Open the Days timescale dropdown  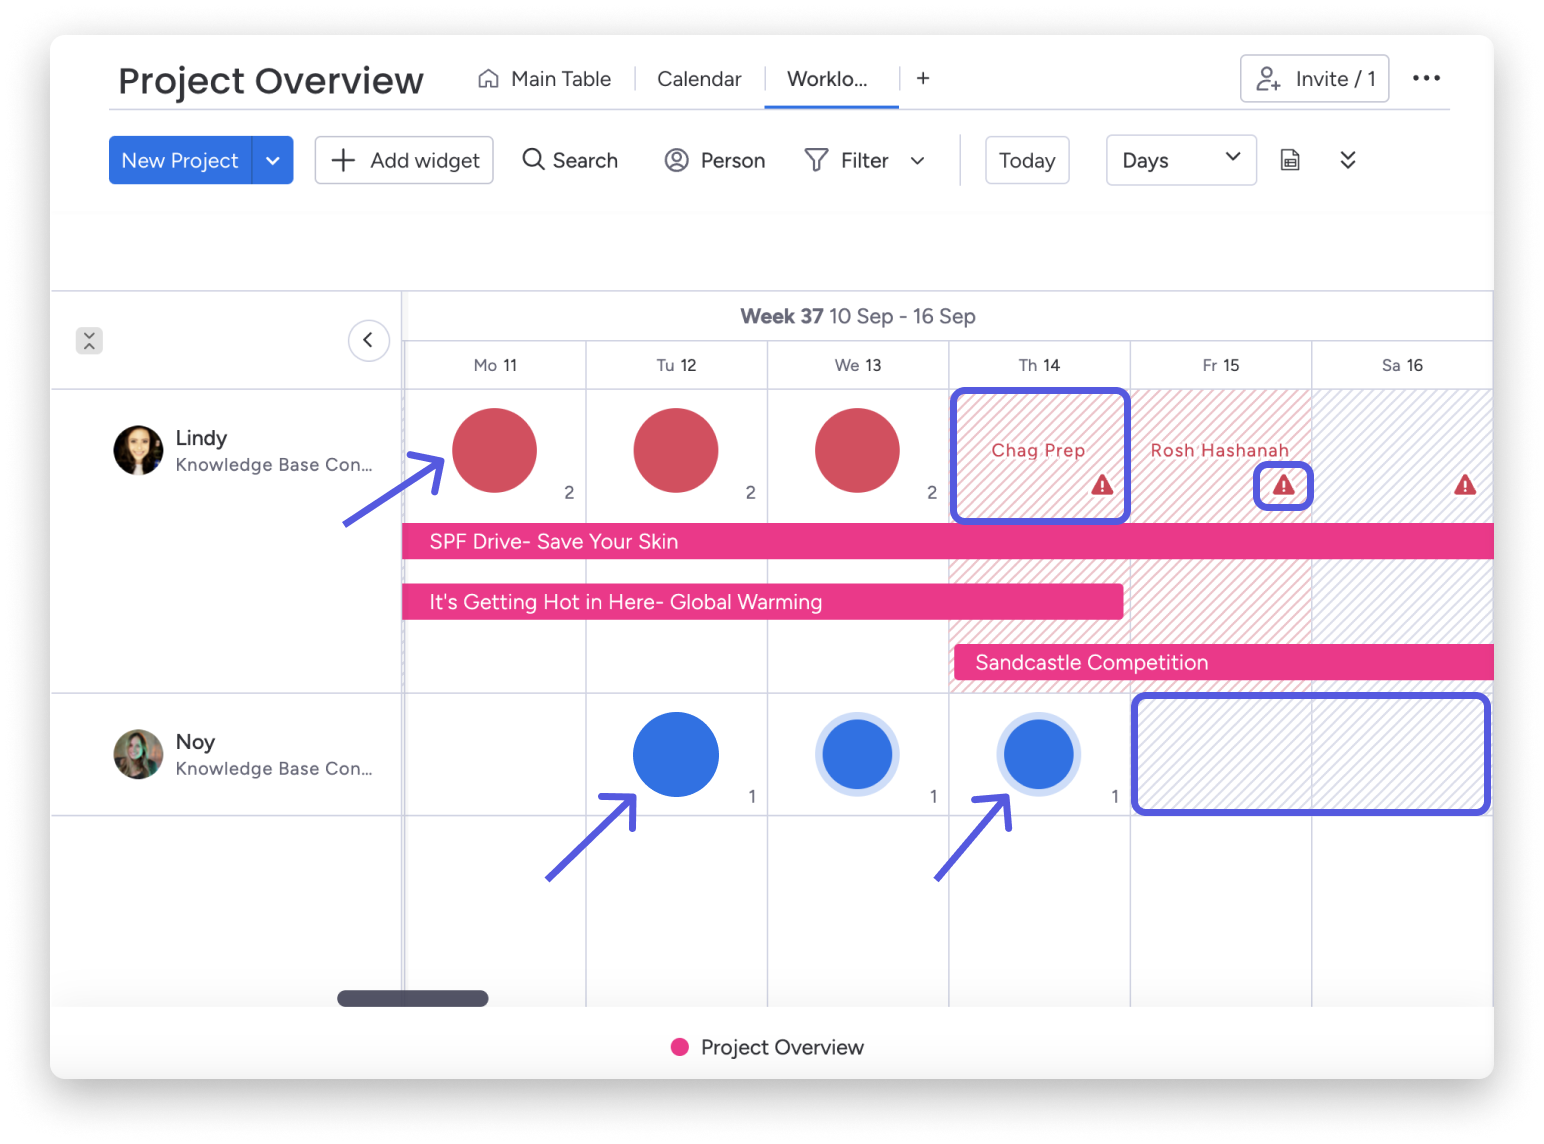click(x=1180, y=160)
